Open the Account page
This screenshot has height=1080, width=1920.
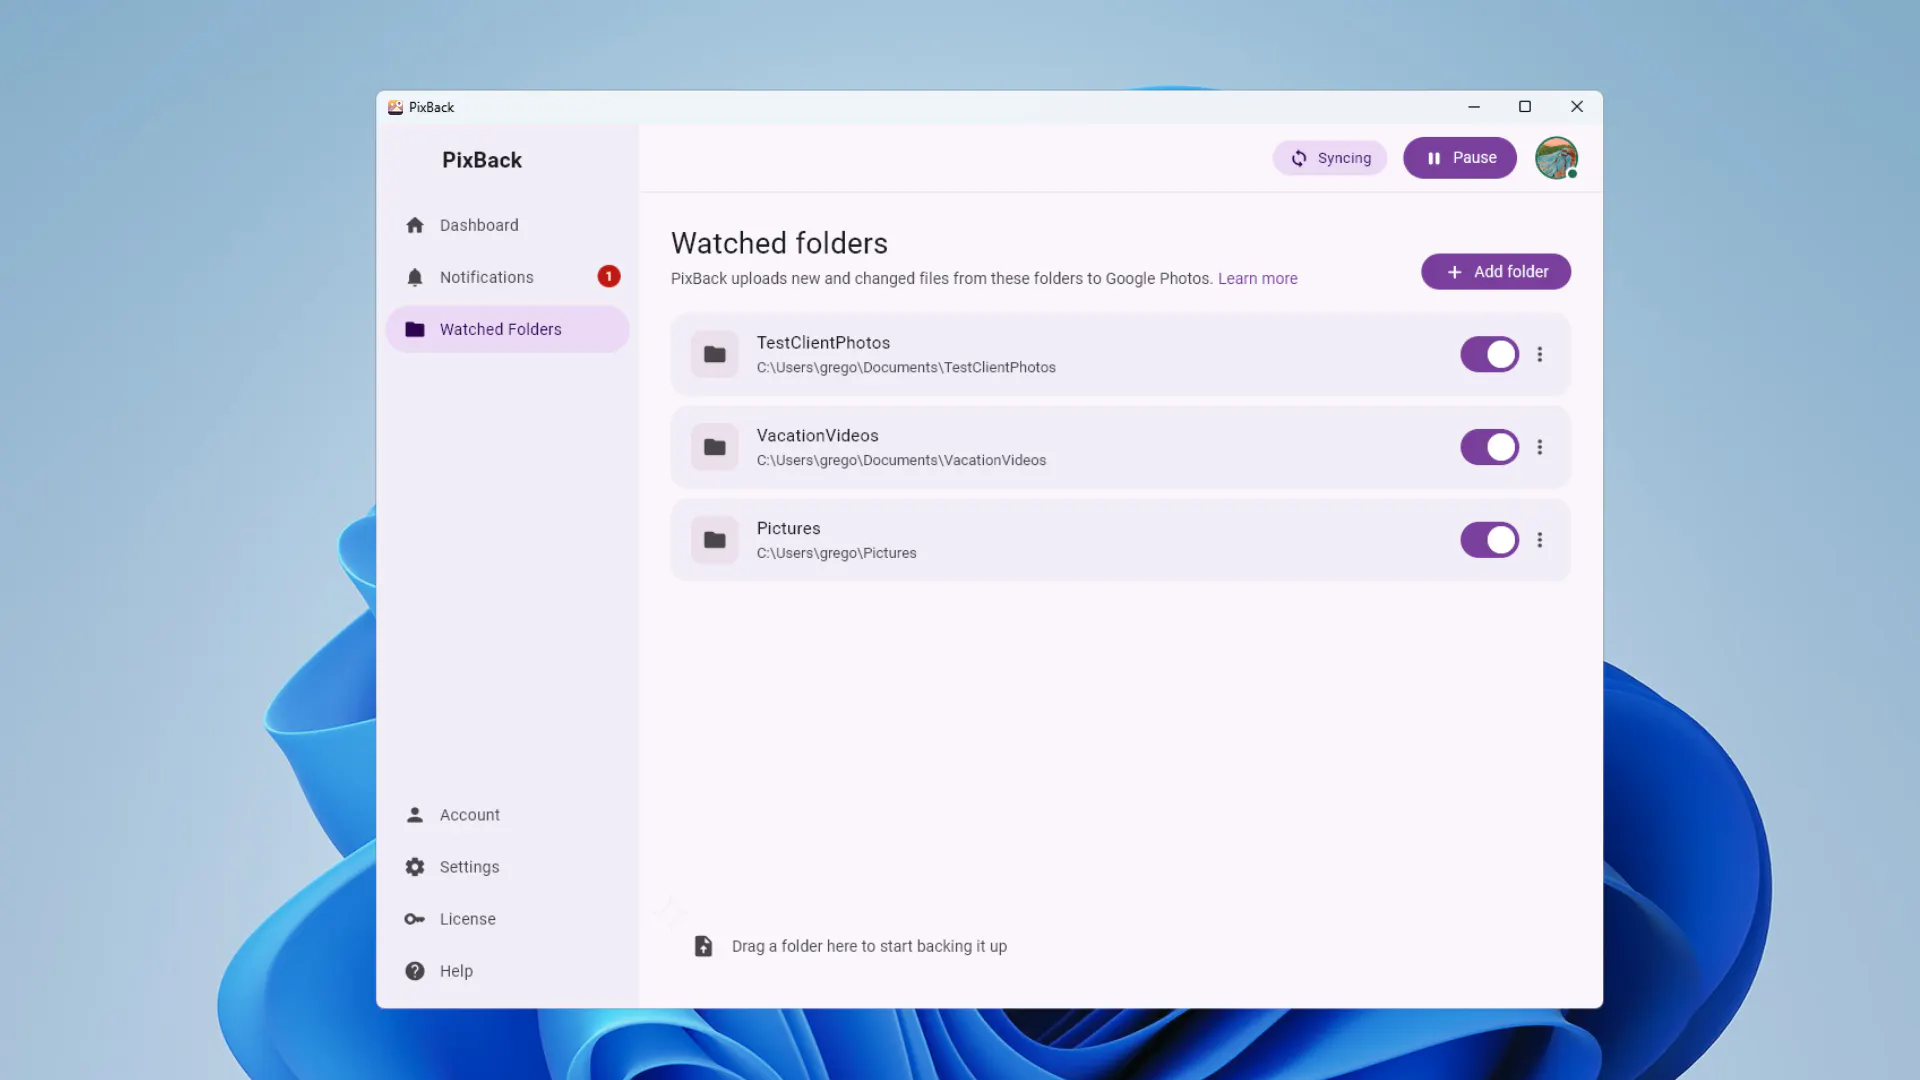[507, 815]
